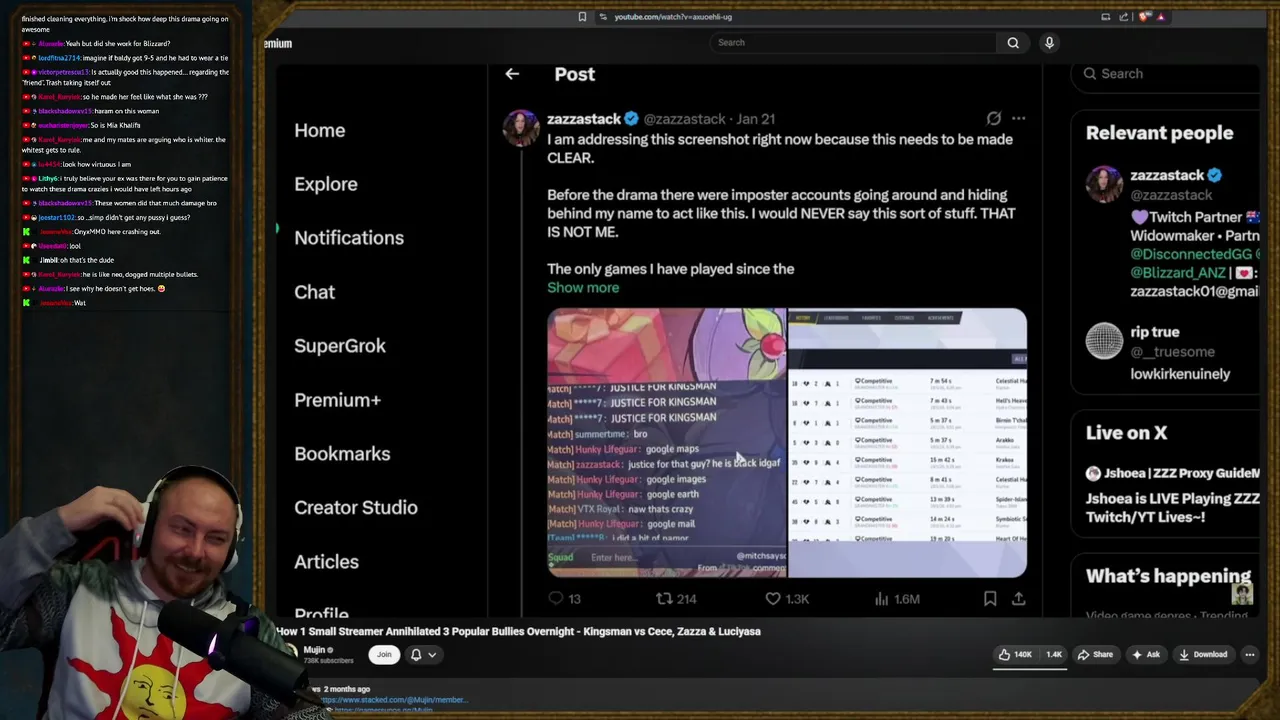The height and width of the screenshot is (720, 1280).
Task: Open SuperGrok in the X sidebar
Action: [340, 345]
